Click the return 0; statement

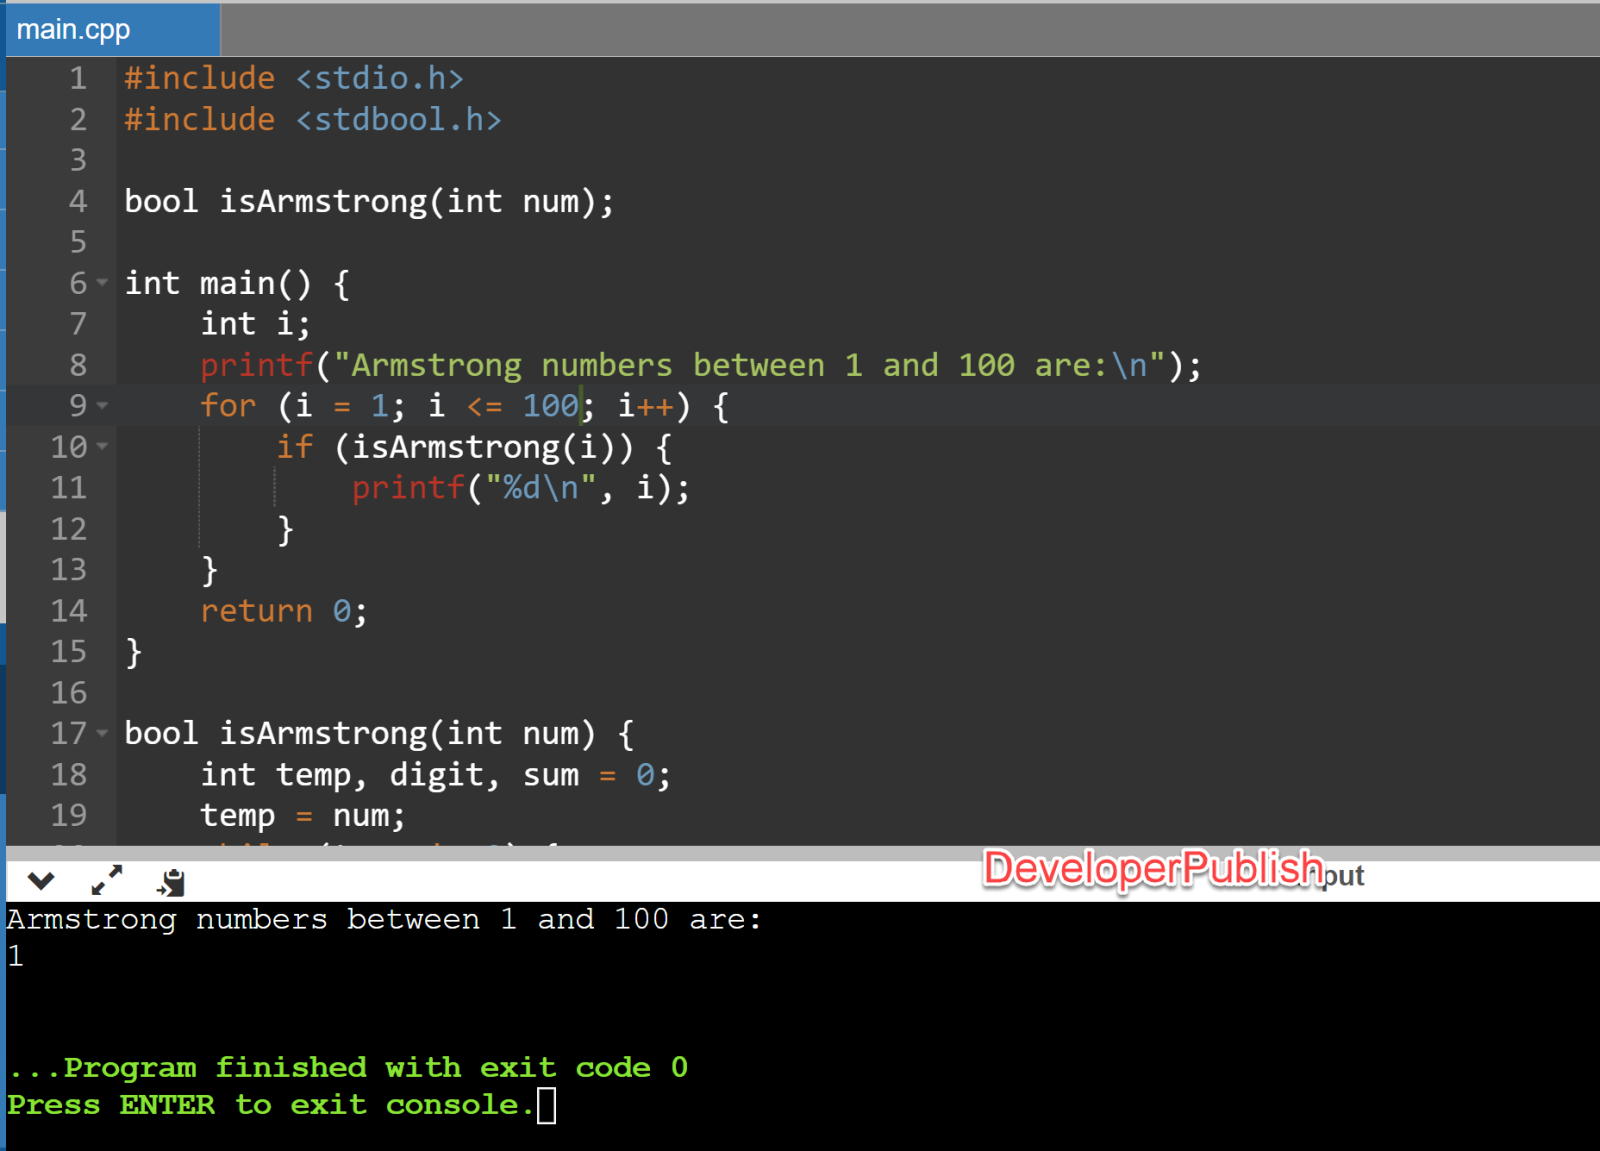tap(283, 610)
